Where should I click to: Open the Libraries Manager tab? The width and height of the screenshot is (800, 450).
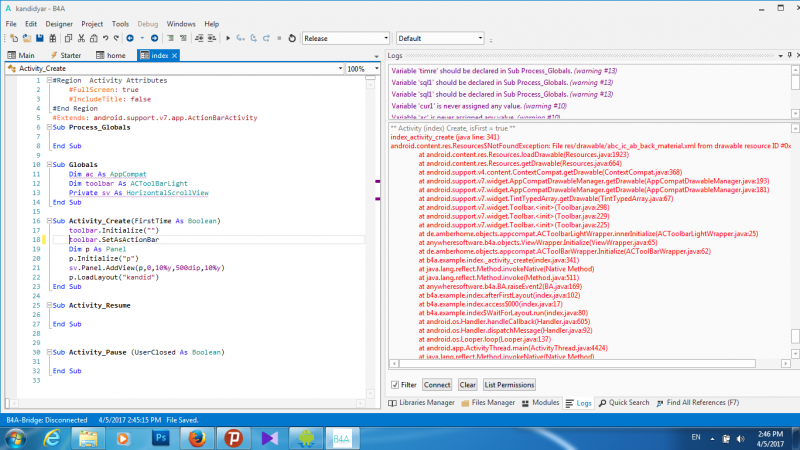click(421, 402)
